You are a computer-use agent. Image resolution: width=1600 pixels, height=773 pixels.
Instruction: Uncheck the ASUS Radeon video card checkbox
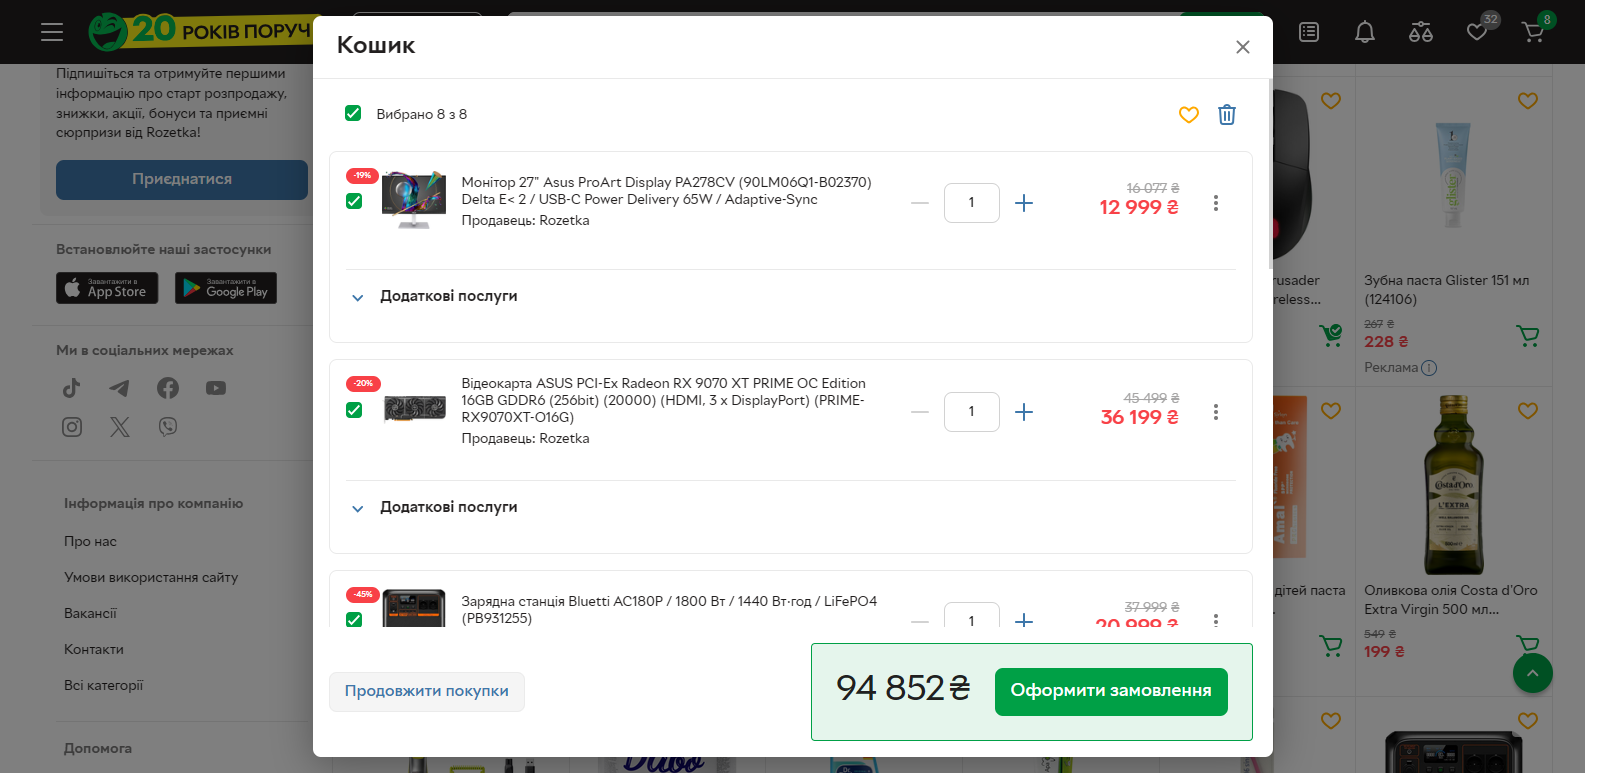[354, 410]
